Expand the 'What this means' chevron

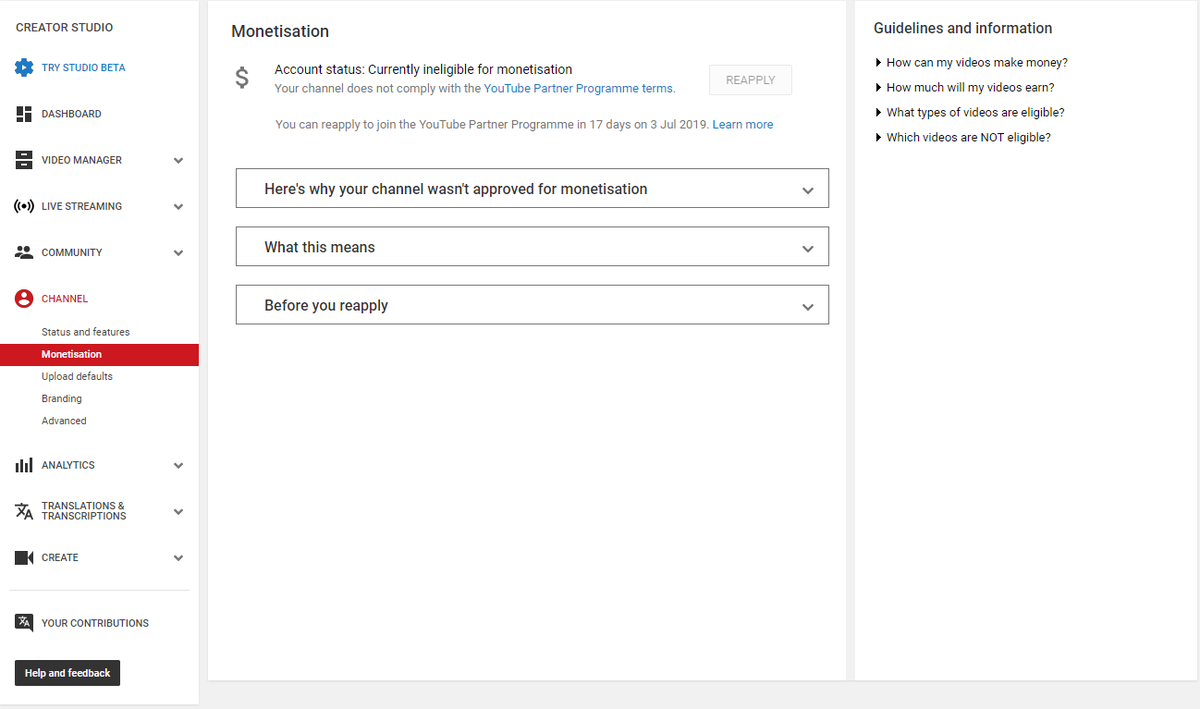(808, 248)
